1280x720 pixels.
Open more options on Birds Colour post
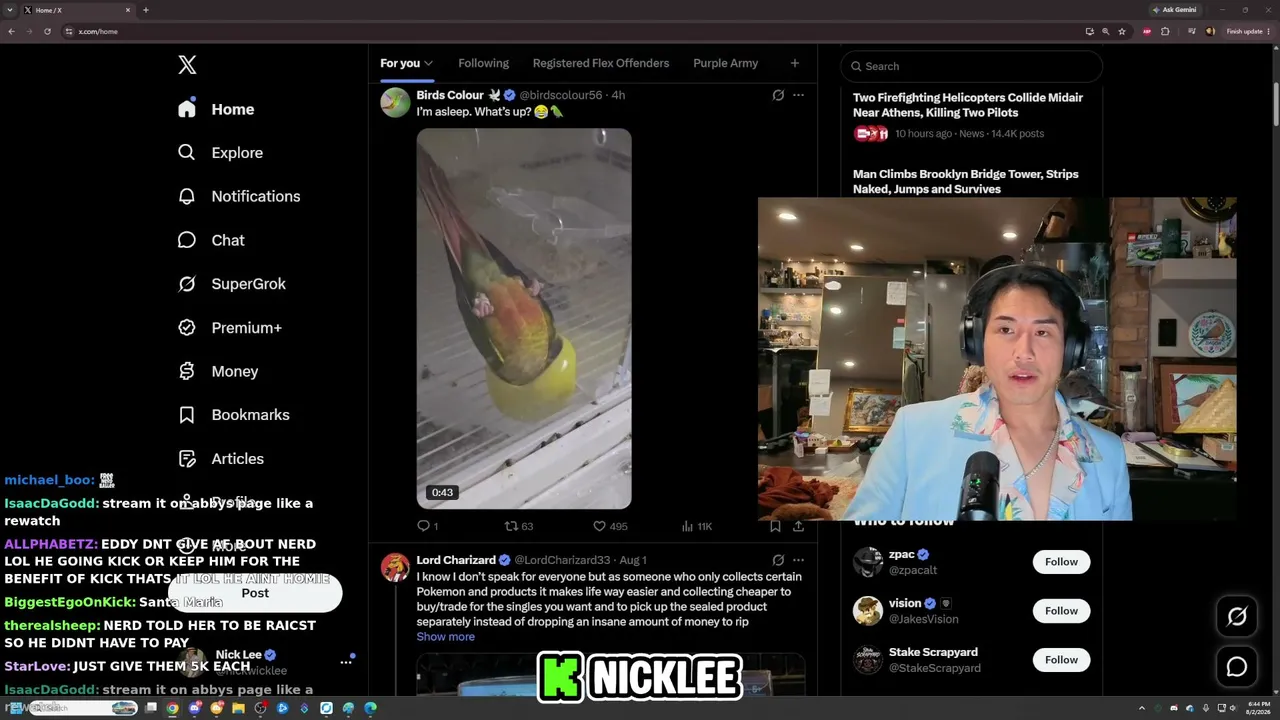(798, 95)
